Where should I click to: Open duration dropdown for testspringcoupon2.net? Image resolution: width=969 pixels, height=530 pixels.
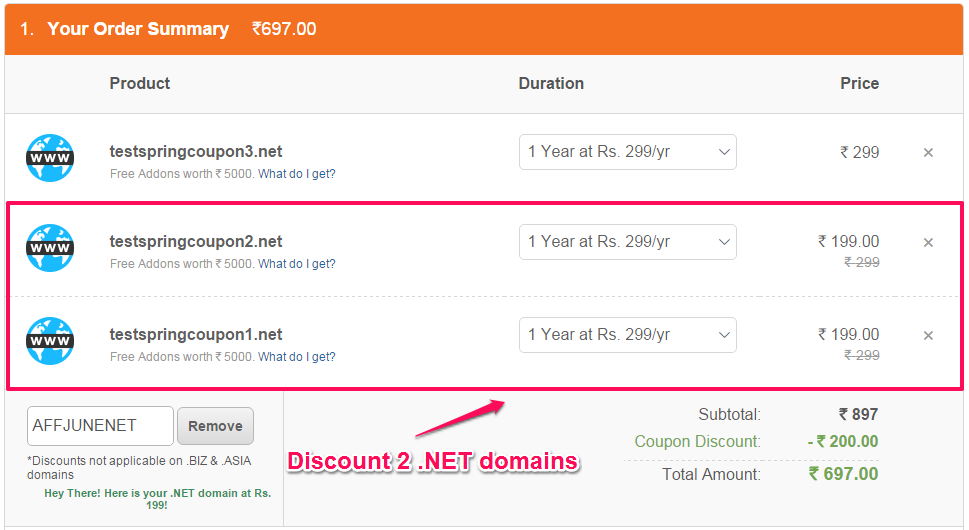pos(627,242)
